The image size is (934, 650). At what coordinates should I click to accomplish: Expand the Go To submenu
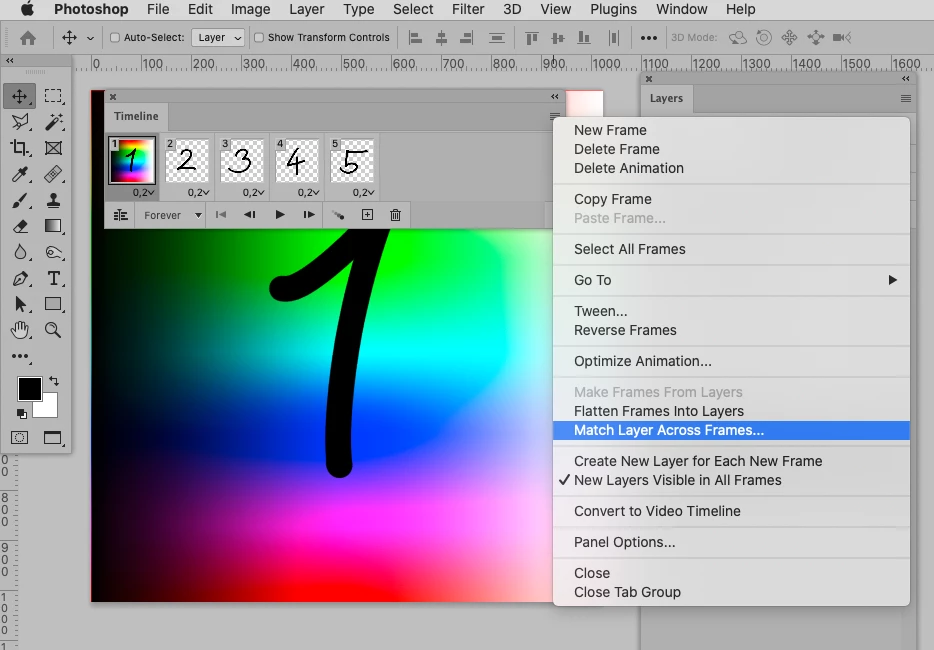731,280
